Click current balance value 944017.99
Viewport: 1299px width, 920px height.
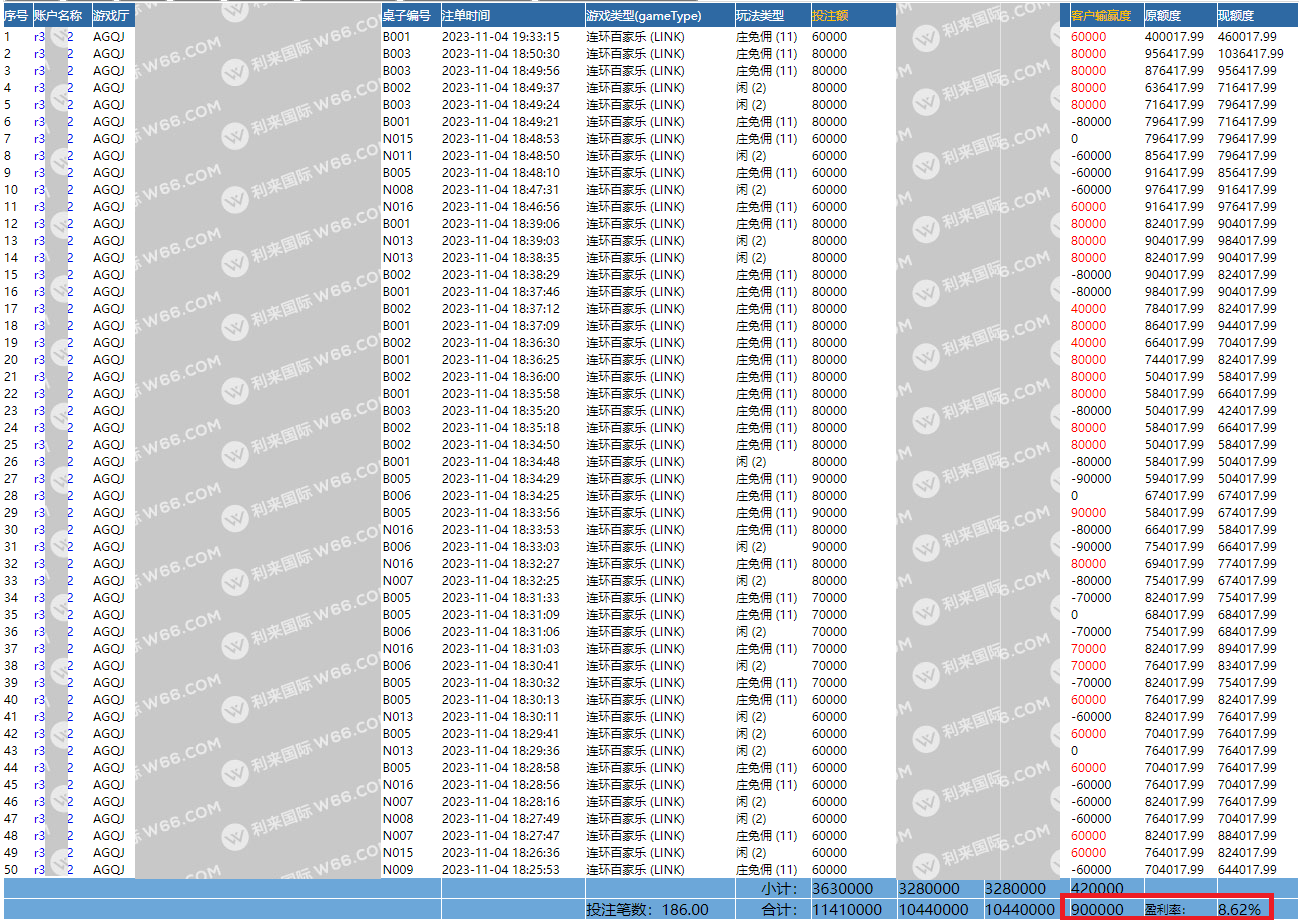click(x=1248, y=326)
